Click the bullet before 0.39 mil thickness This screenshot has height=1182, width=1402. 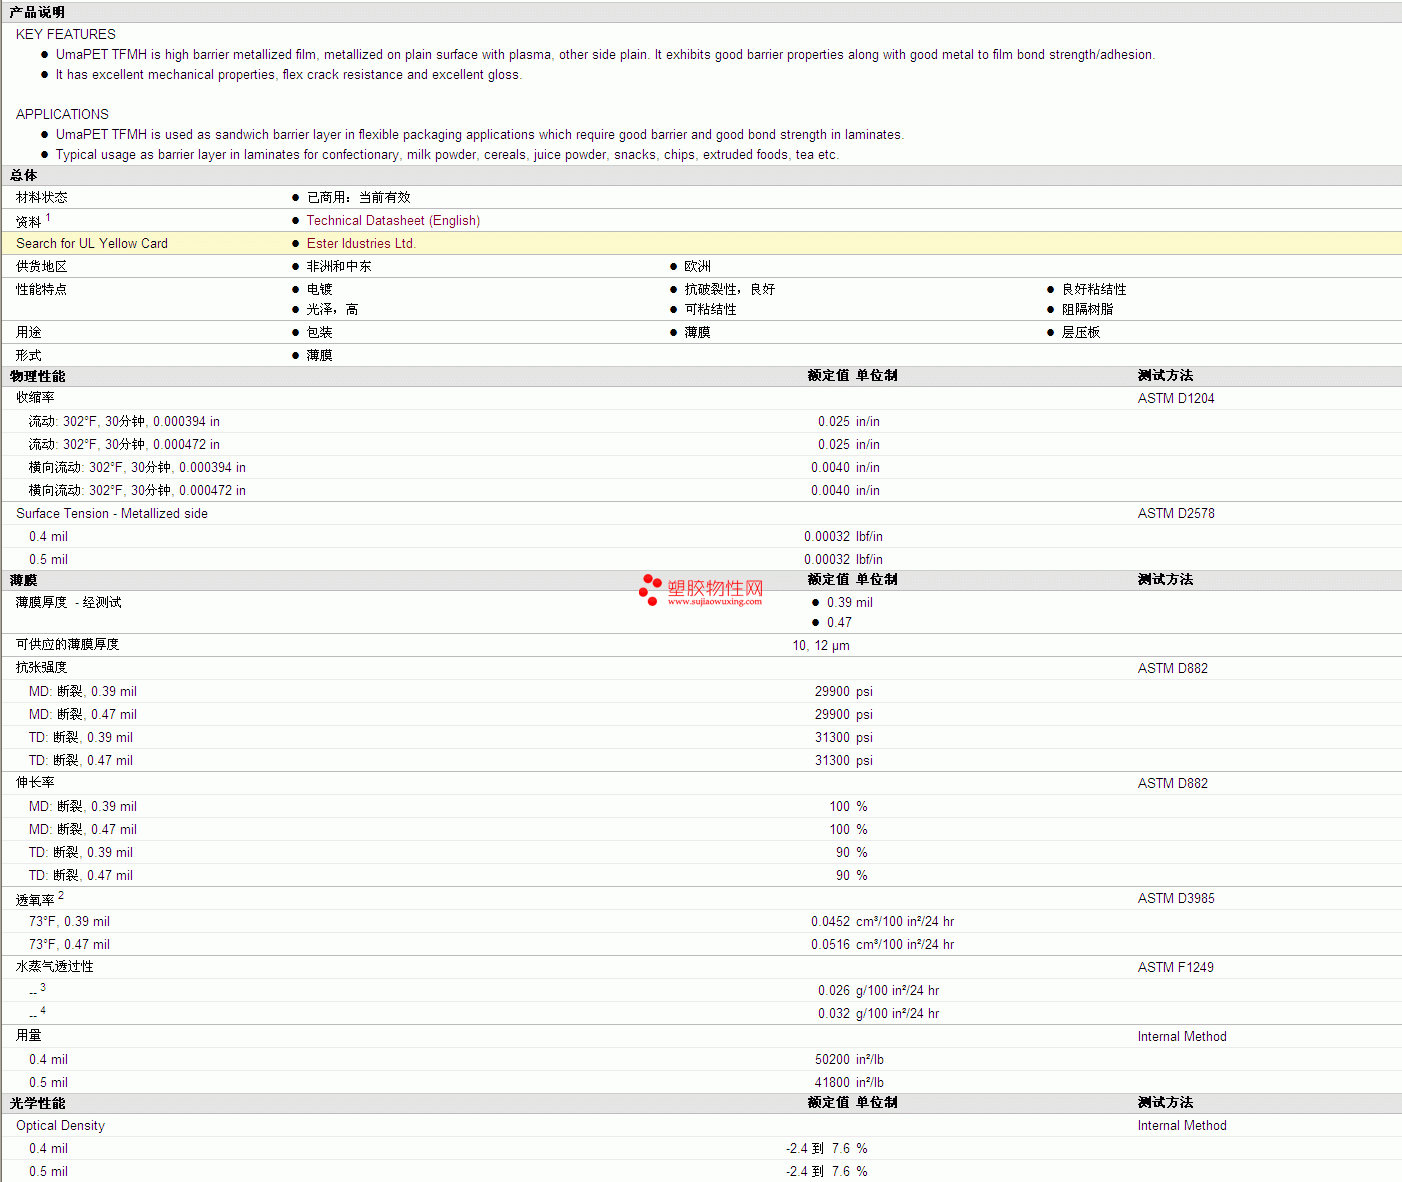[x=816, y=603]
